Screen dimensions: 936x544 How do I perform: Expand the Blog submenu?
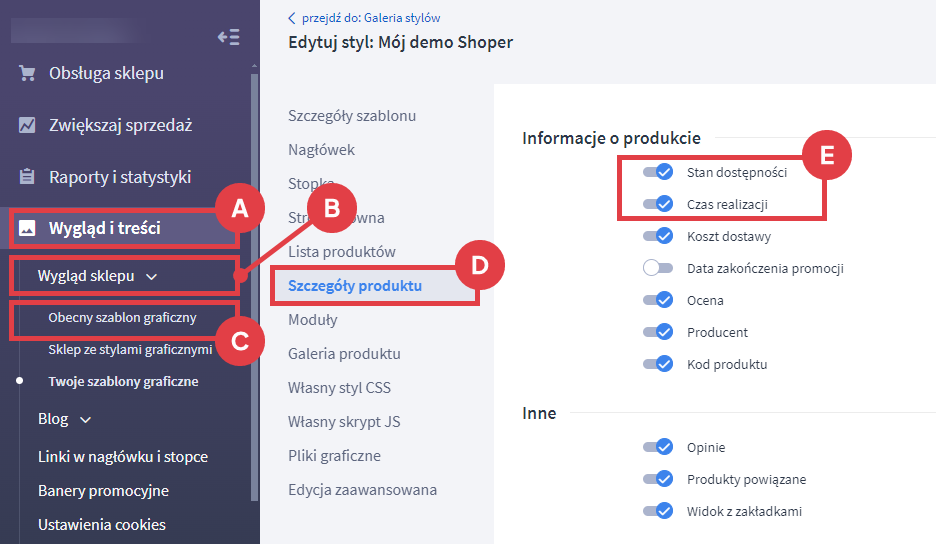85,420
